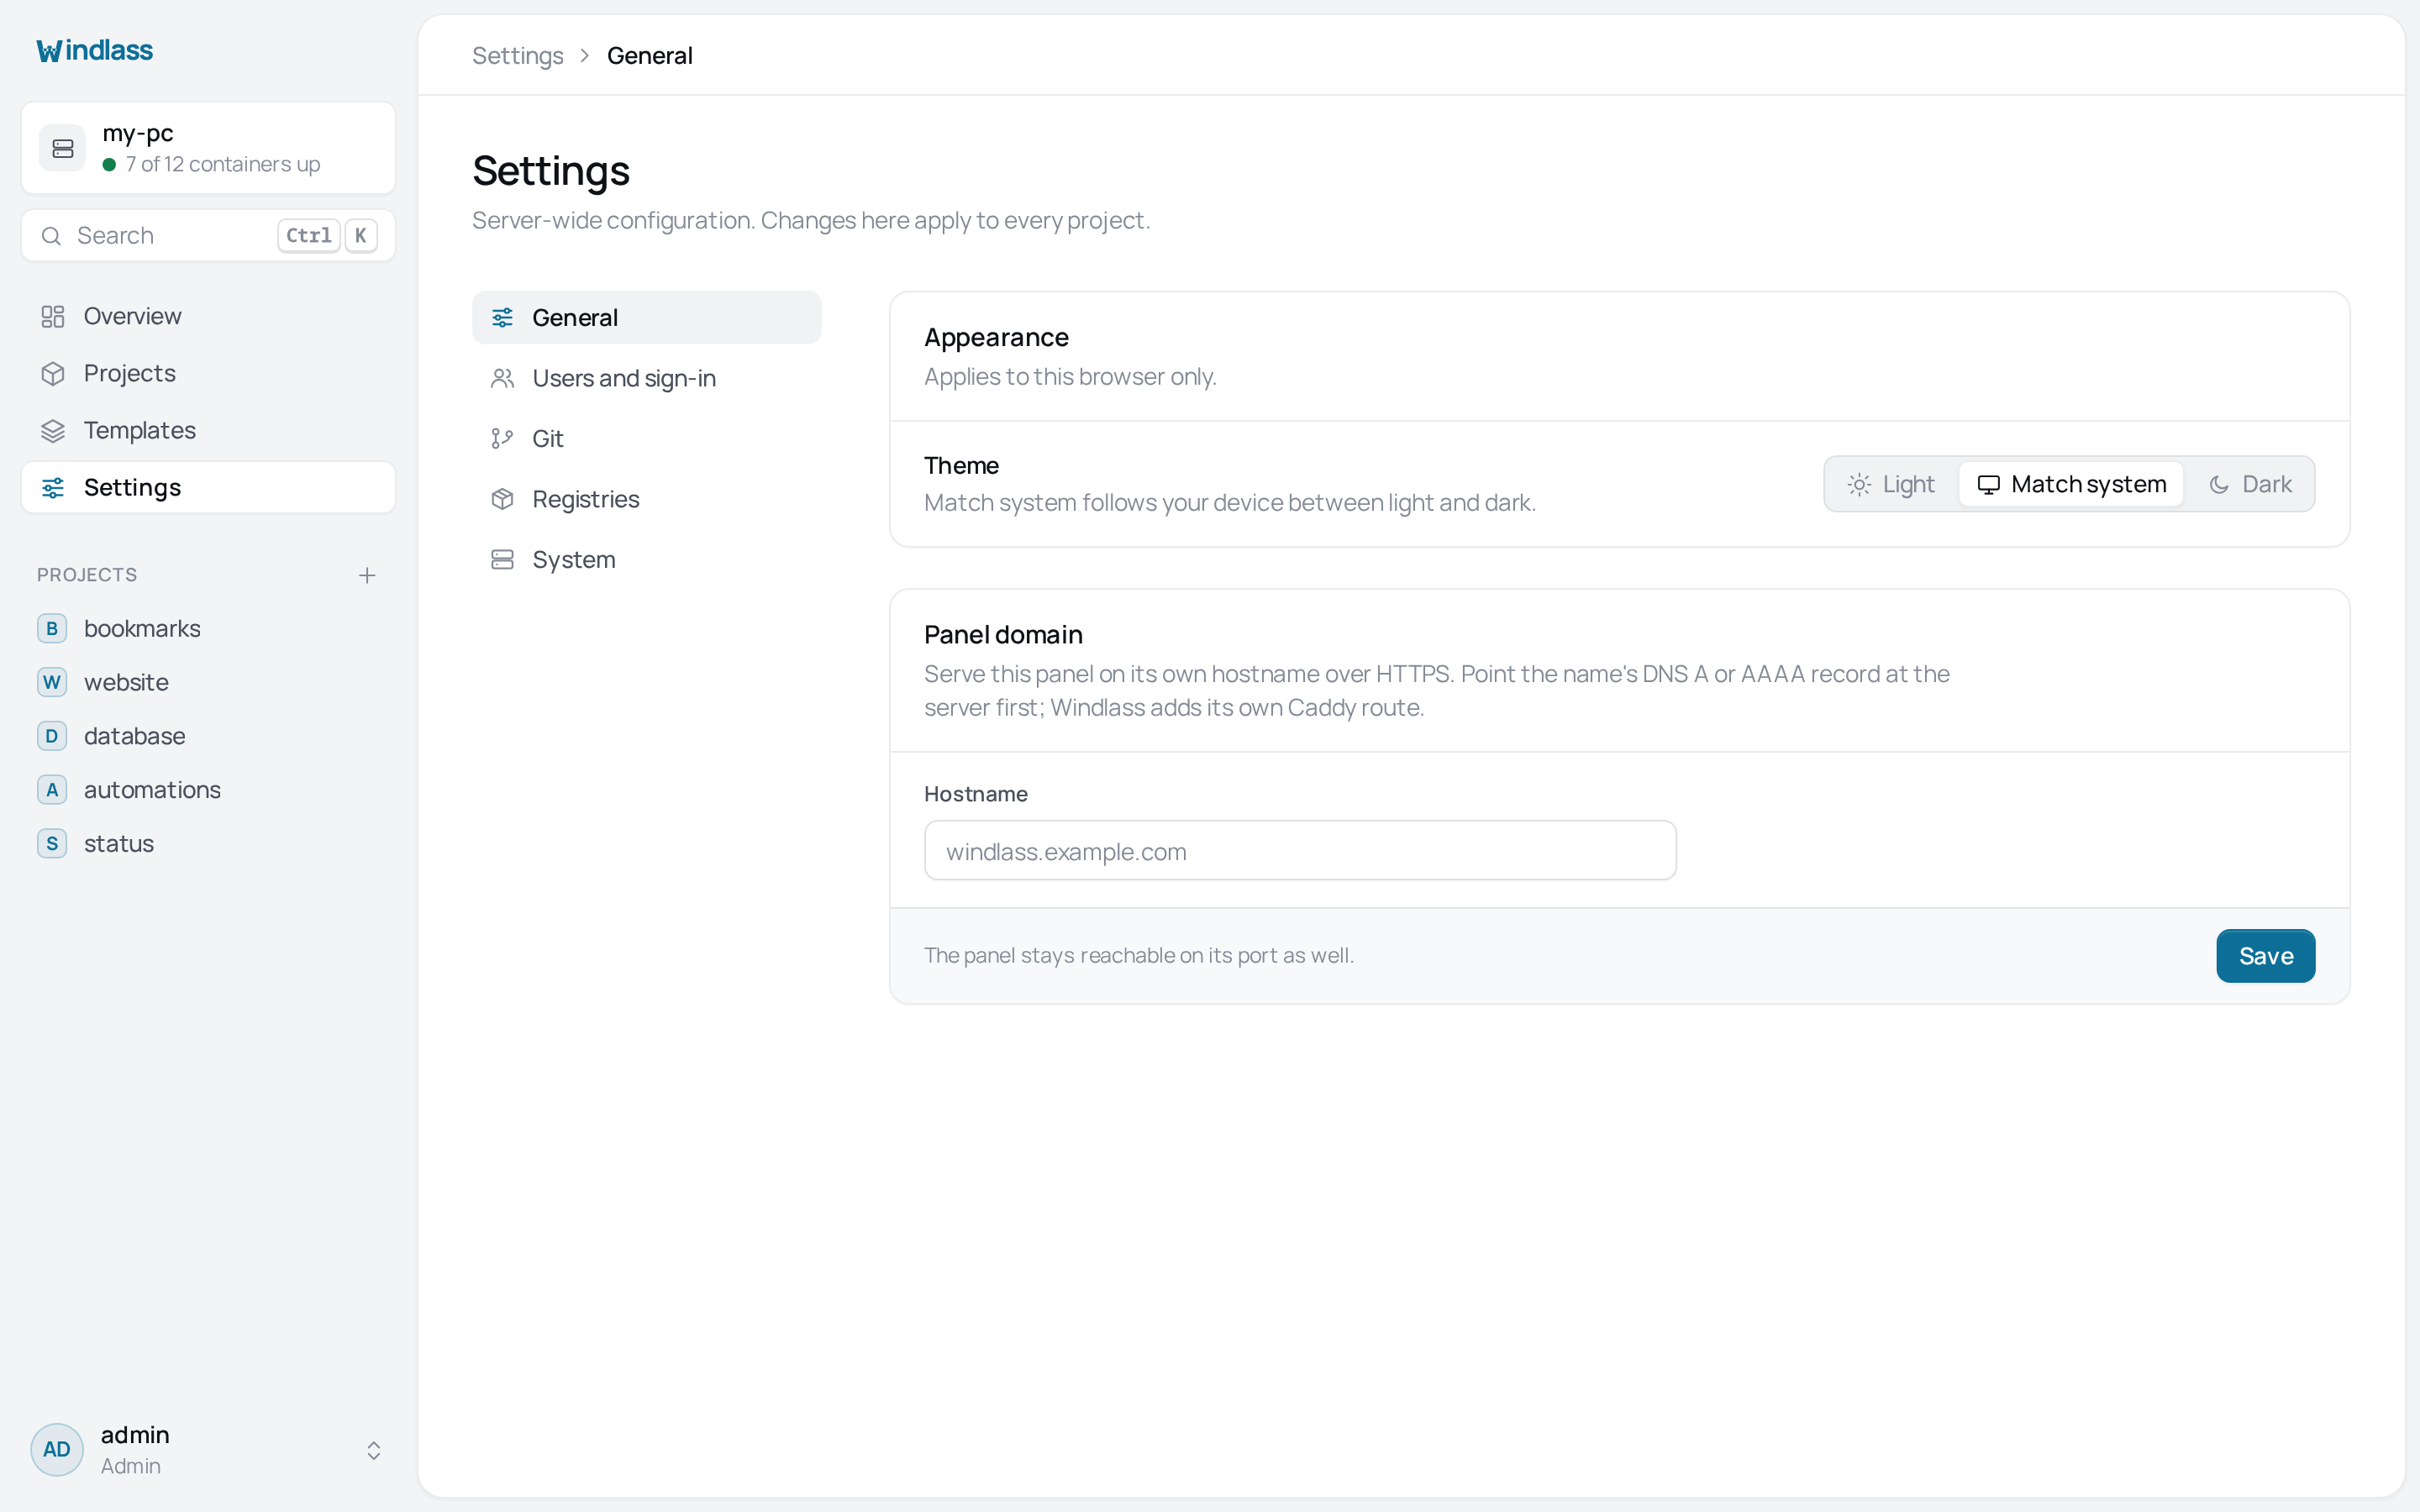Image resolution: width=2420 pixels, height=1512 pixels.
Task: Click the AD avatar
Action: coord(57,1449)
